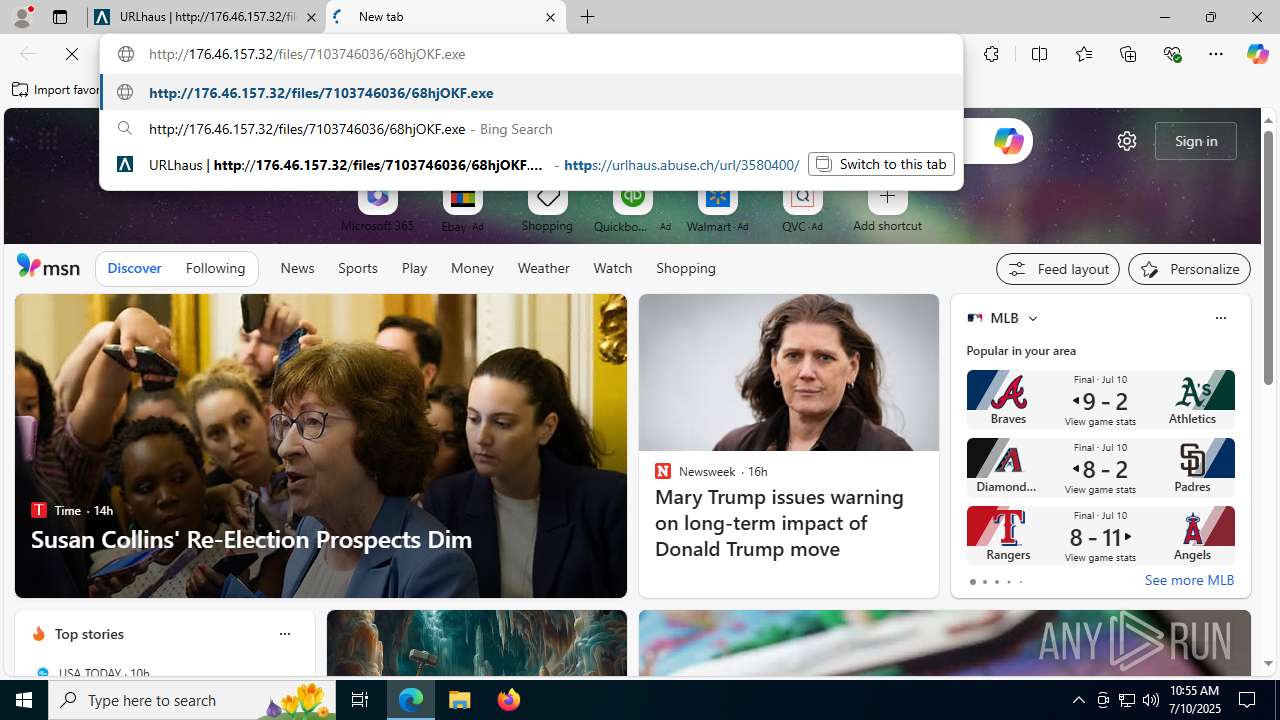1280x720 pixels.
Task: Click the Sign in button
Action: pyautogui.click(x=1196, y=141)
